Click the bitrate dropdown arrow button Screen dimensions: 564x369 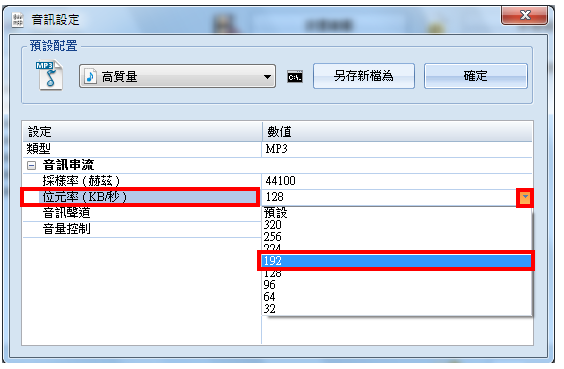525,197
